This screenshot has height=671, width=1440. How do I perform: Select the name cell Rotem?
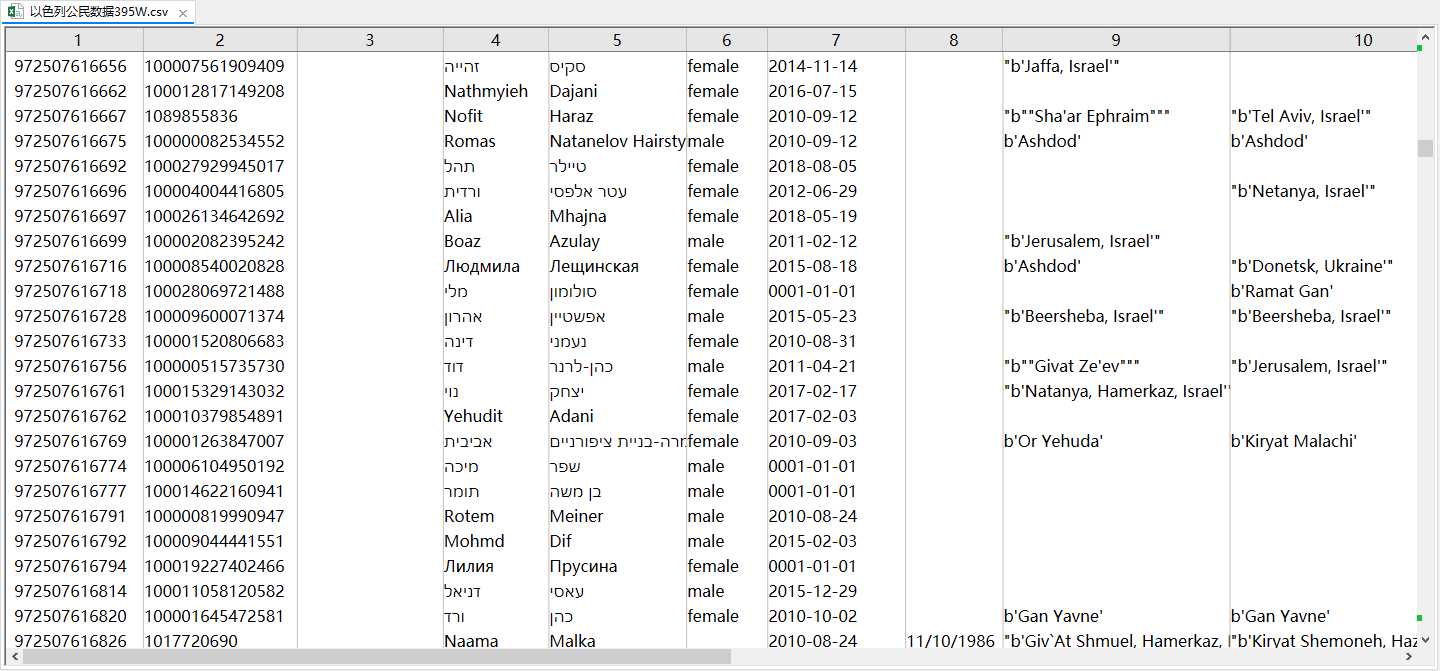point(469,516)
